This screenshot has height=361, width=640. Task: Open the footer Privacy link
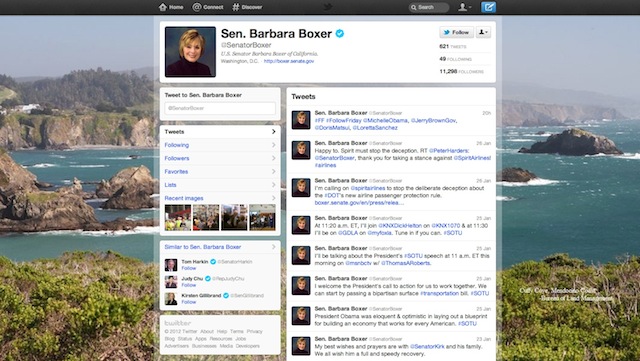tap(255, 332)
